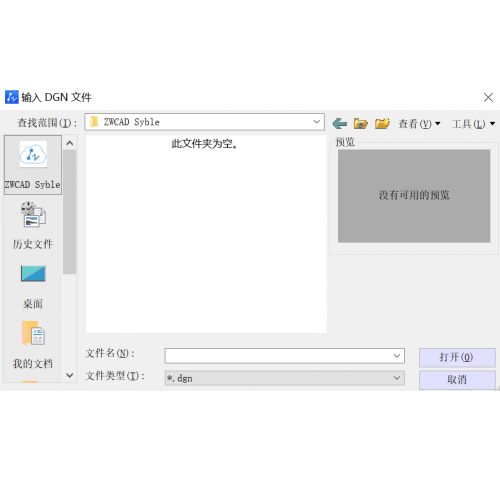Viewport: 500px width, 480px height.
Task: Go up one folder level icon
Action: 360,124
